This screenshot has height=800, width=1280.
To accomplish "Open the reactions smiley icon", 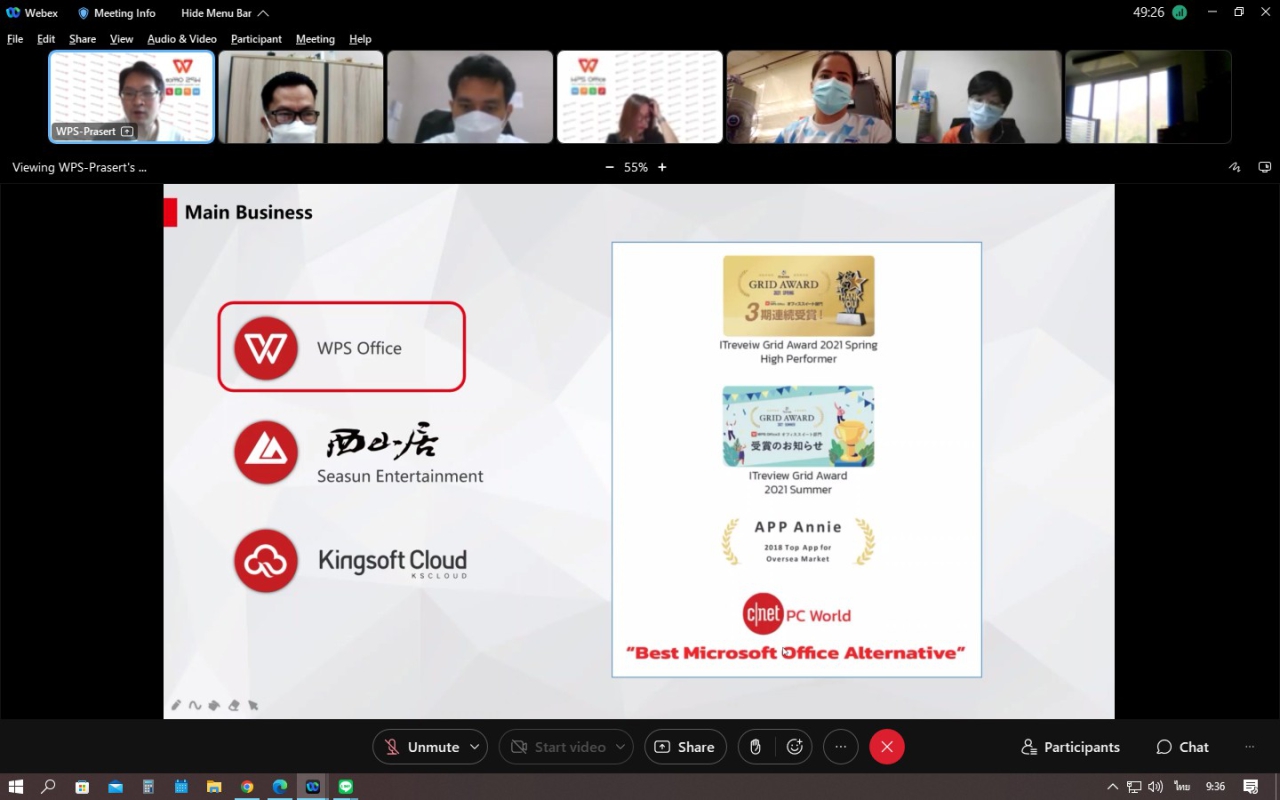I will [795, 747].
